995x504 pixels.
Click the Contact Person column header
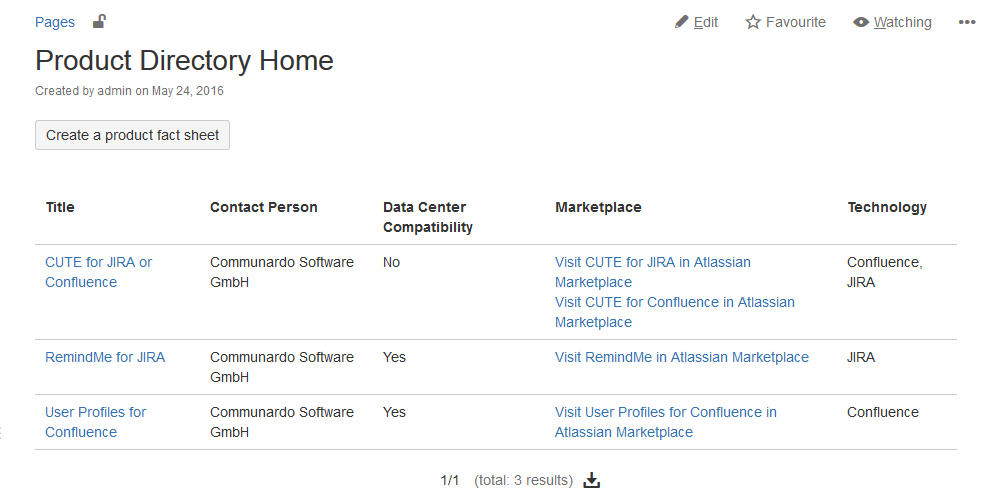(263, 208)
